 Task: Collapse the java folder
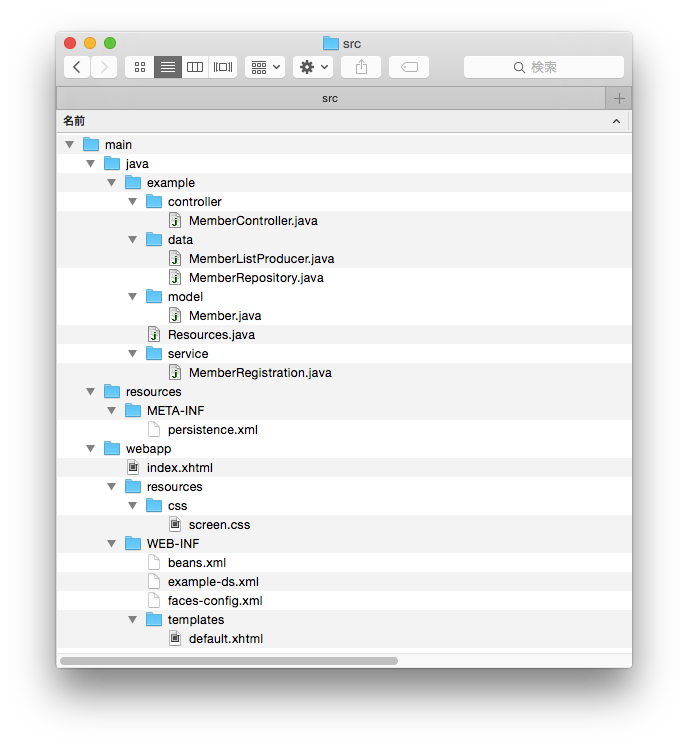[x=91, y=164]
